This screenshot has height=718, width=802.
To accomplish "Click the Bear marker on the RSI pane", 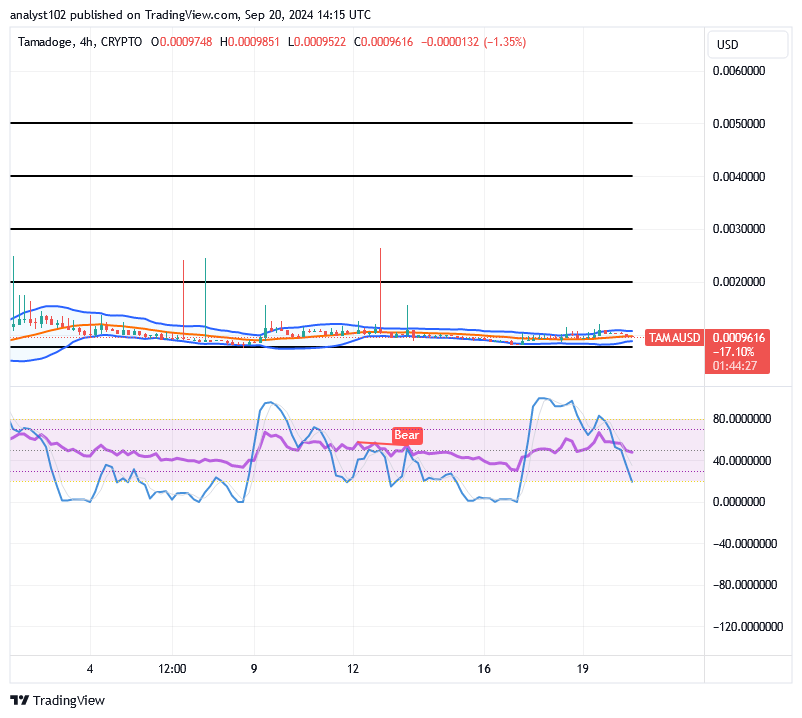I will coord(406,435).
